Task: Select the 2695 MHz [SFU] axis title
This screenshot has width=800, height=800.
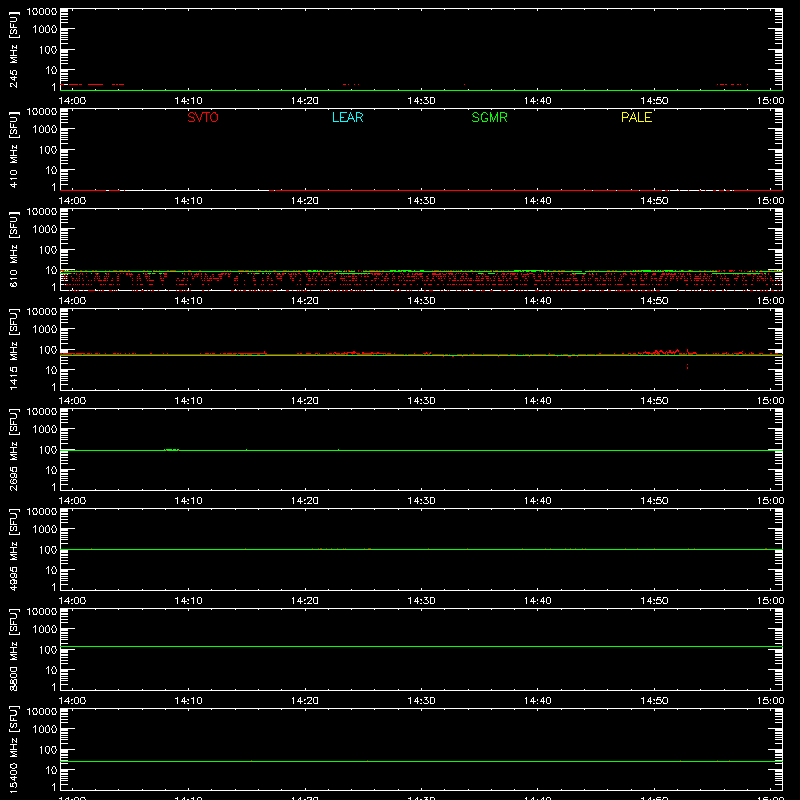Action: coord(14,450)
